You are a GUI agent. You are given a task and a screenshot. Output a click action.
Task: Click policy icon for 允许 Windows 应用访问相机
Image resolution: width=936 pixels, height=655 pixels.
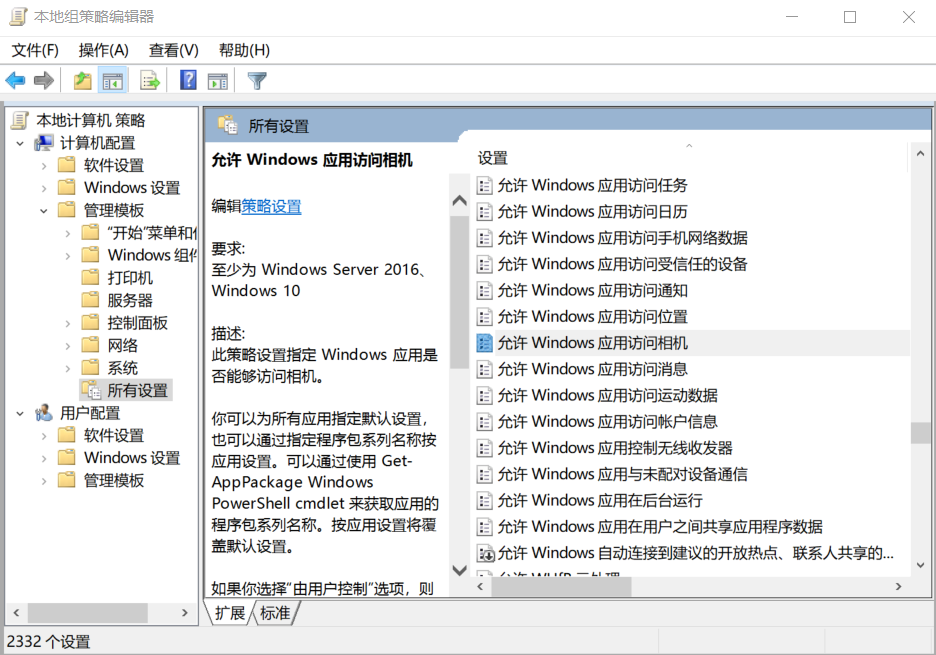485,343
